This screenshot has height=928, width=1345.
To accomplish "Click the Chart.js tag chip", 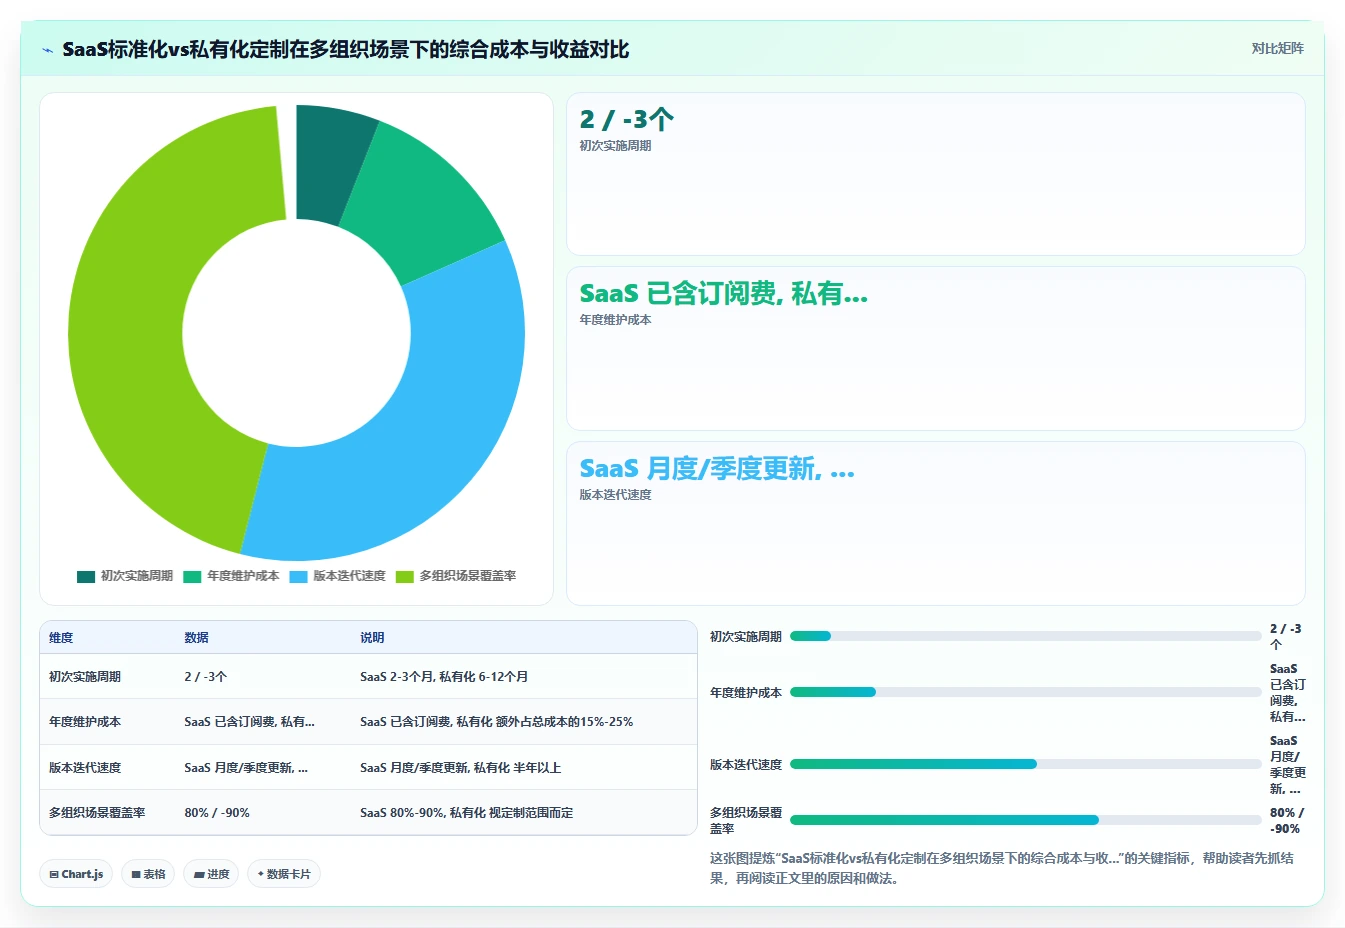I will point(76,874).
